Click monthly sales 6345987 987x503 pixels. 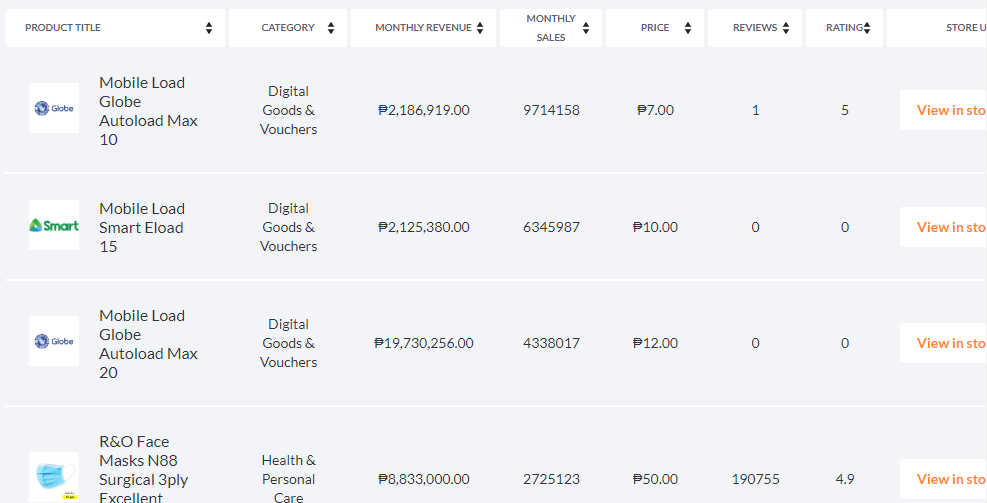(551, 227)
